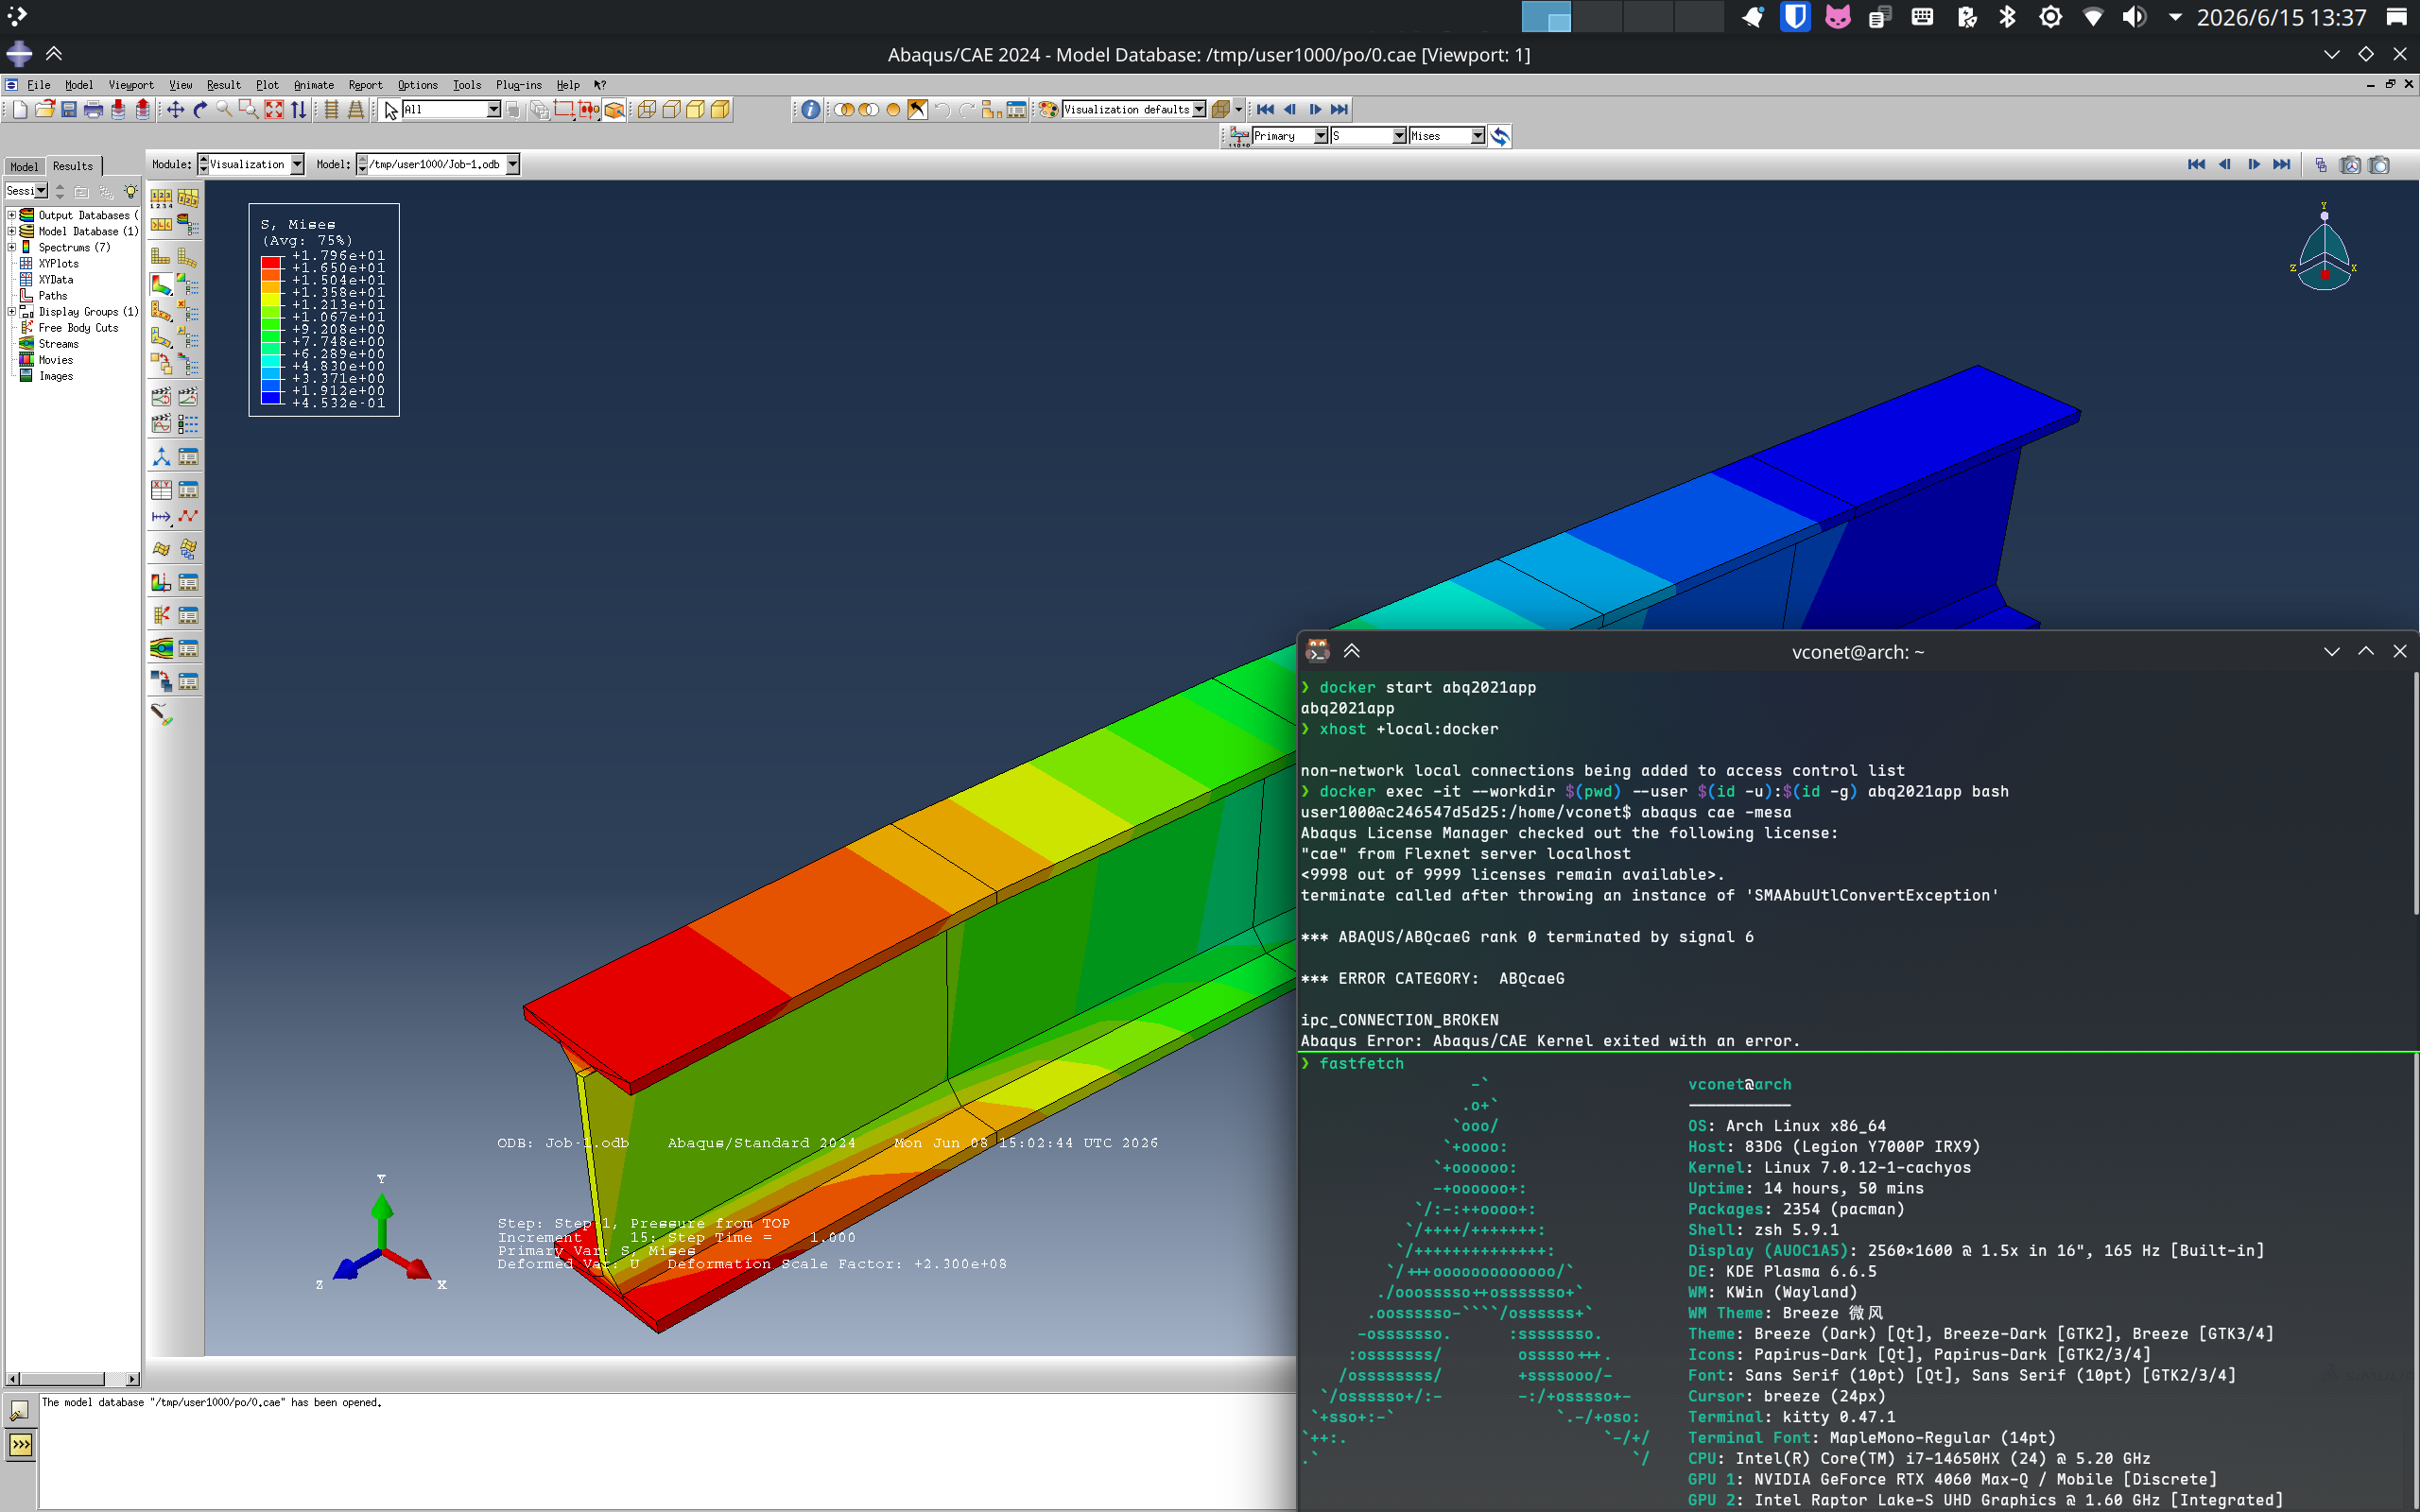2420x1512 pixels.
Task: Click the Animate Time History icon
Action: [x=187, y=397]
